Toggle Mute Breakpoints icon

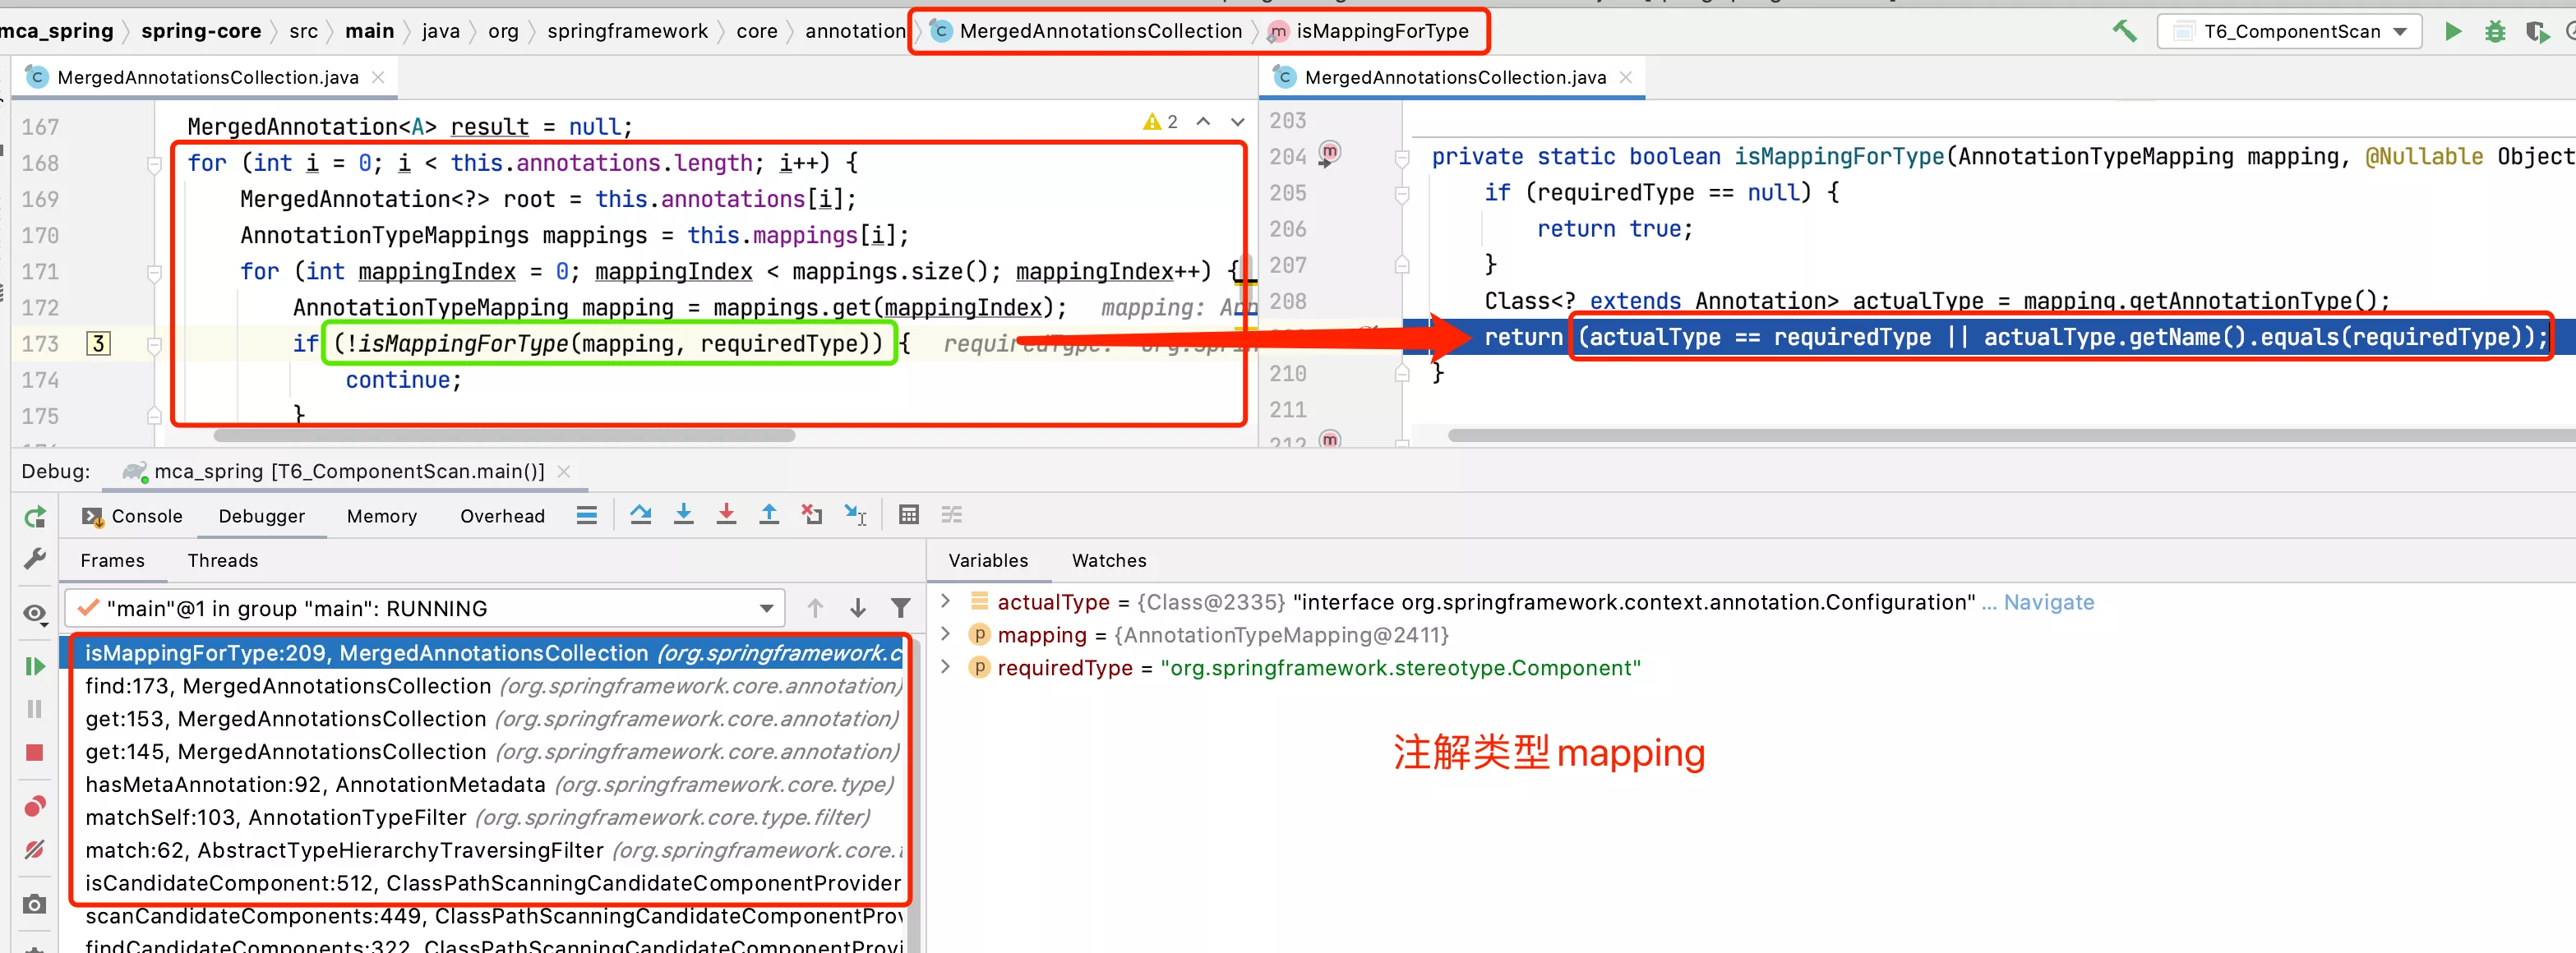pos(35,849)
